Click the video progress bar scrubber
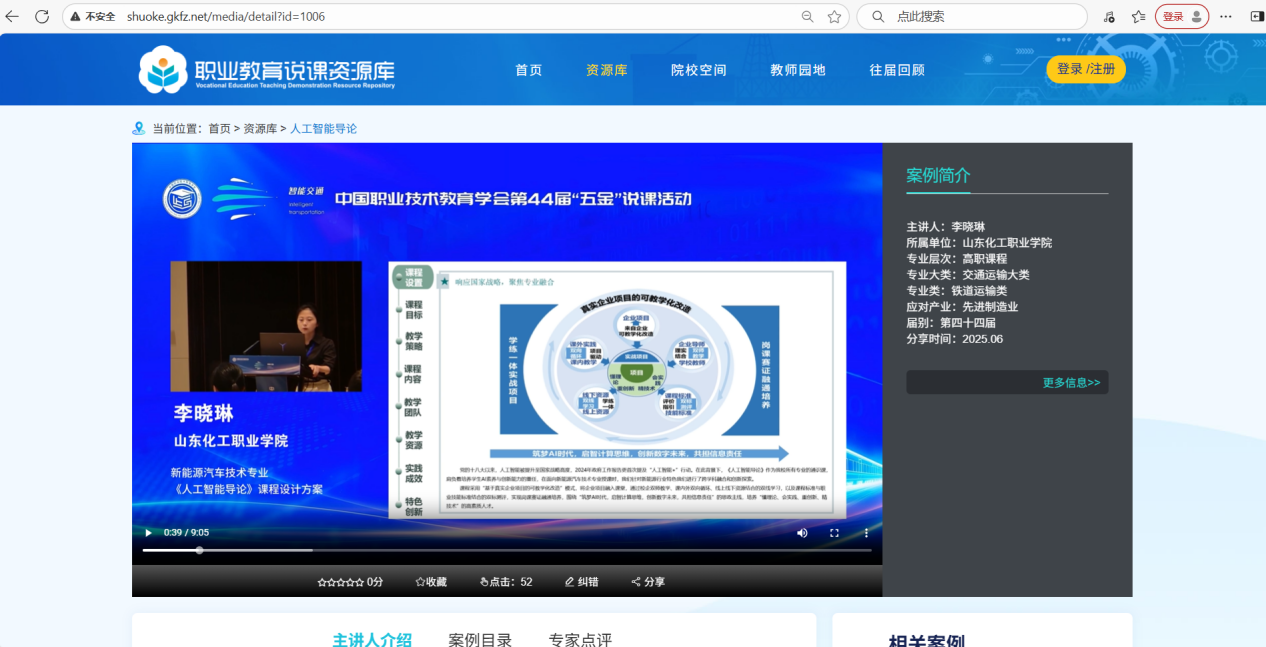 click(x=200, y=550)
